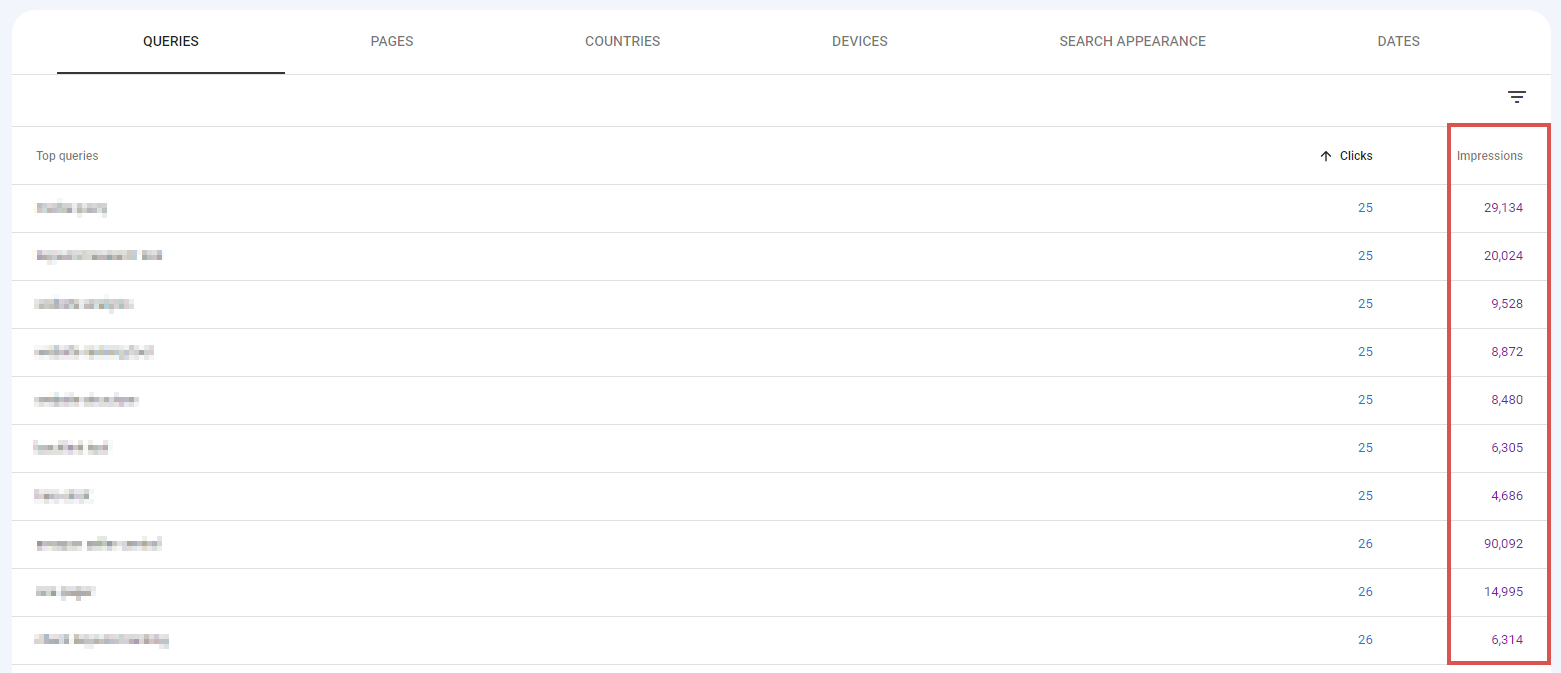This screenshot has width=1561, height=673.
Task: Click the clicks value 26 on the last row
Action: 1365,639
